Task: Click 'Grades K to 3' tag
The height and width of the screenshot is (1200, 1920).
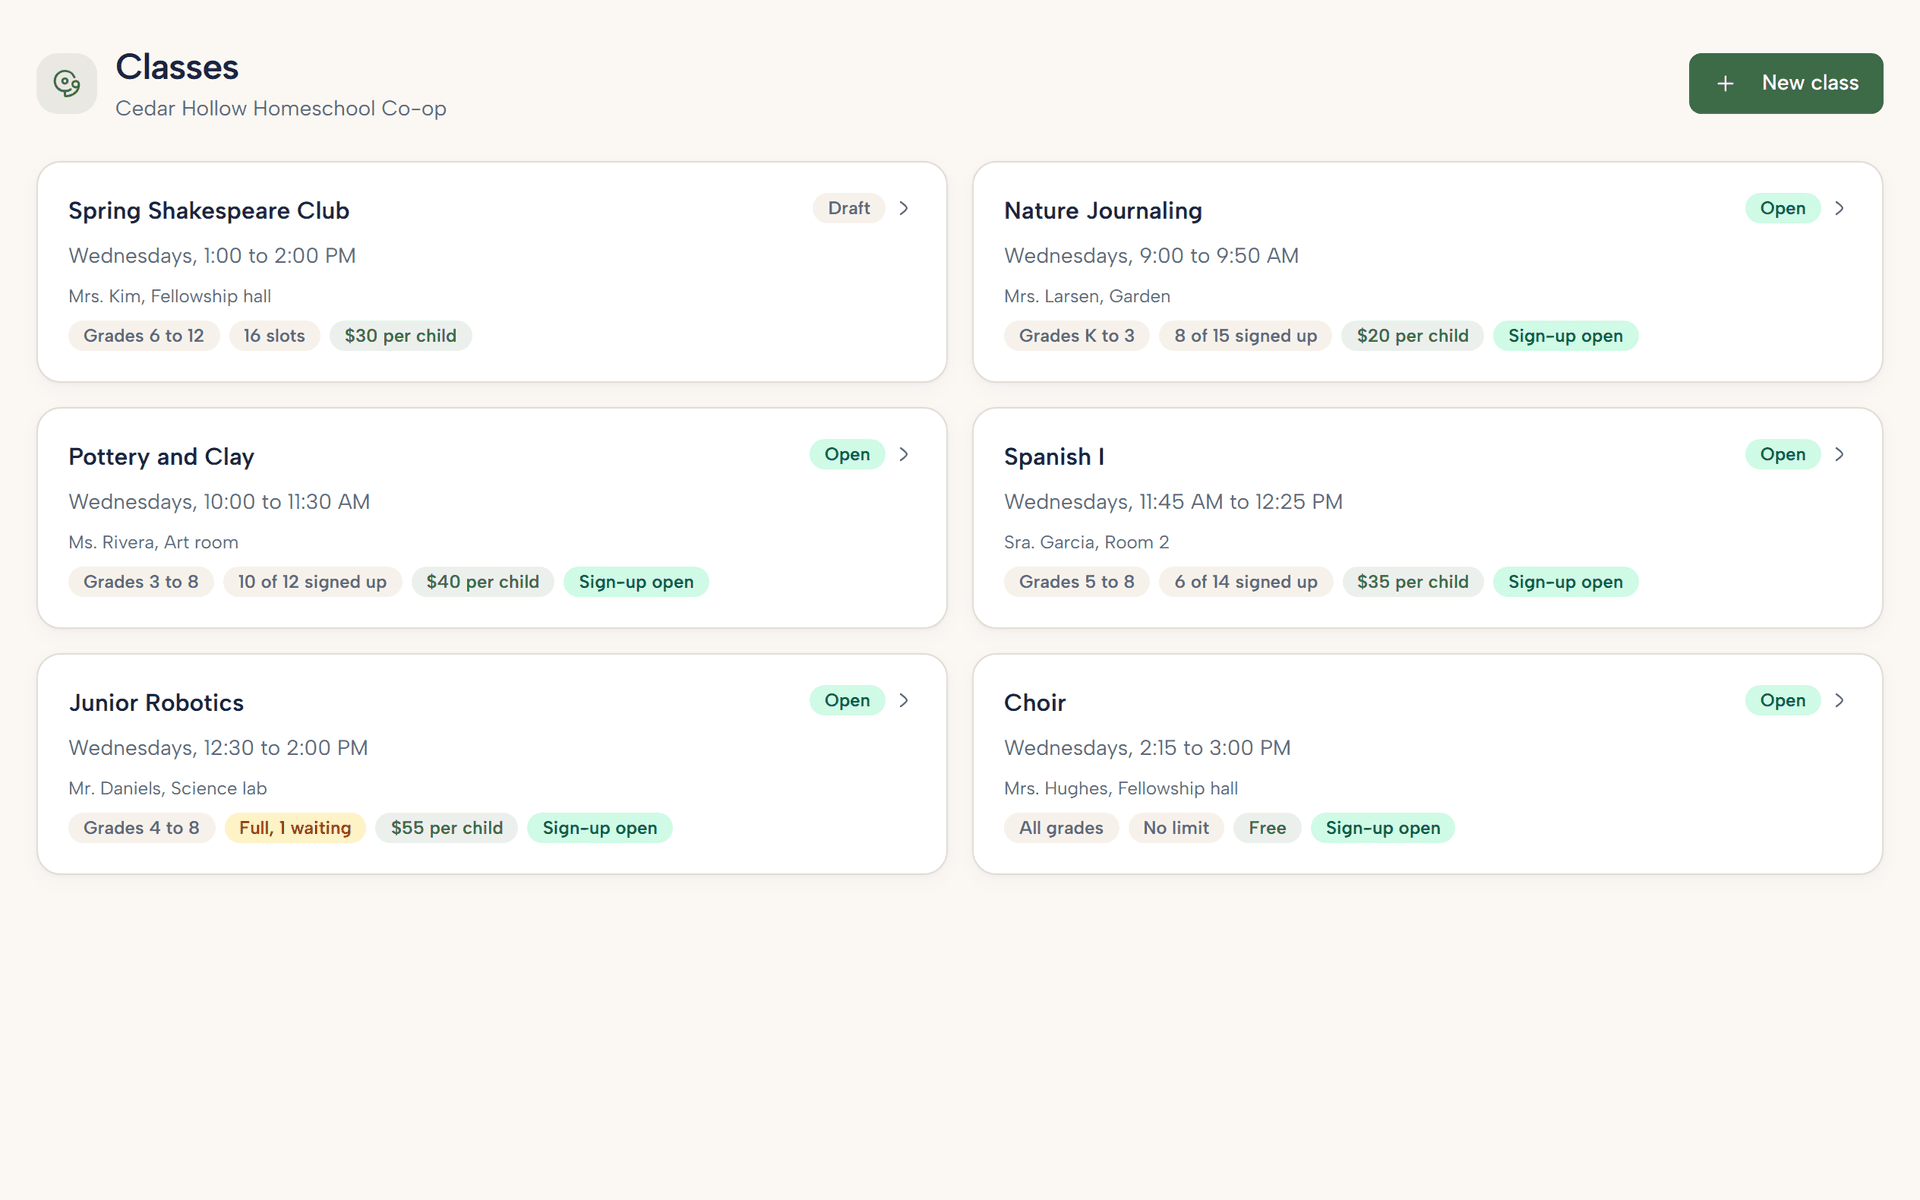Action: (x=1077, y=336)
